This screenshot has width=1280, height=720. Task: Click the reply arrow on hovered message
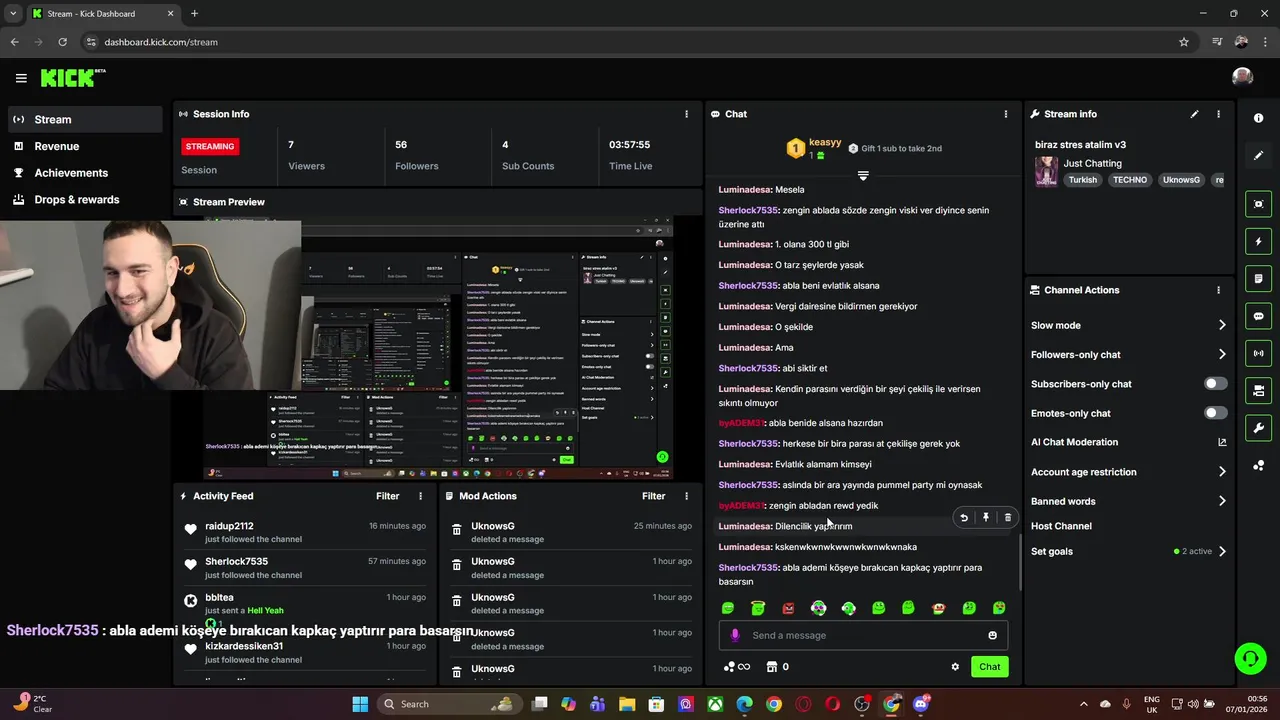click(964, 518)
